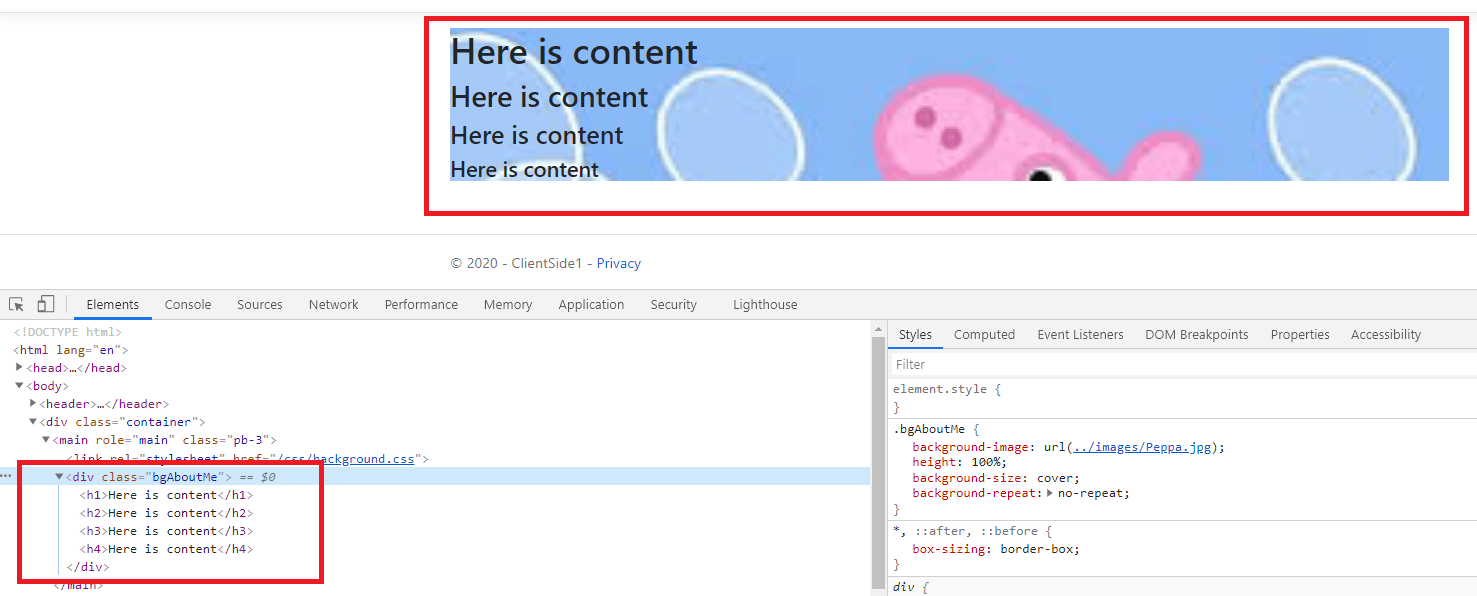Viewport: 1477px width, 596px height.
Task: Open the Event Listeners pane tab
Action: tap(1080, 335)
